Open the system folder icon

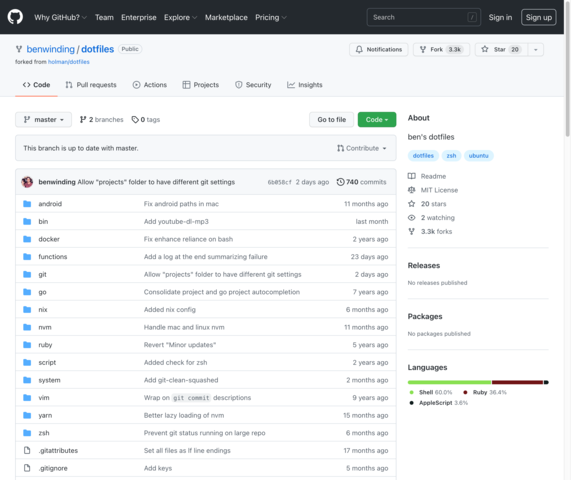[27, 380]
